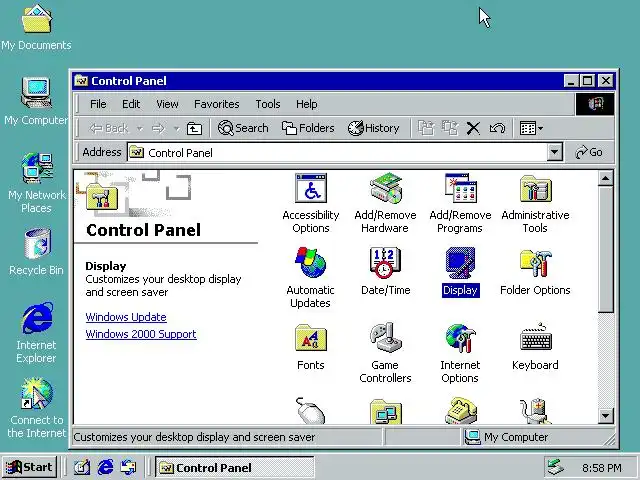Click the system tray network icon
This screenshot has width=640, height=480.
(556, 467)
